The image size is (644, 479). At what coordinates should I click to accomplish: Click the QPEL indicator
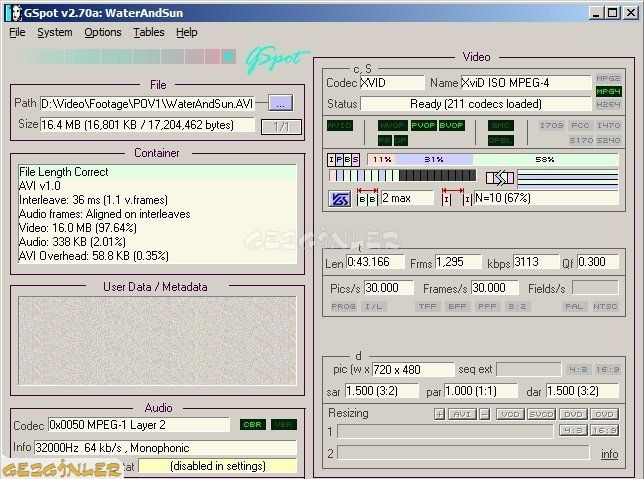tap(500, 140)
